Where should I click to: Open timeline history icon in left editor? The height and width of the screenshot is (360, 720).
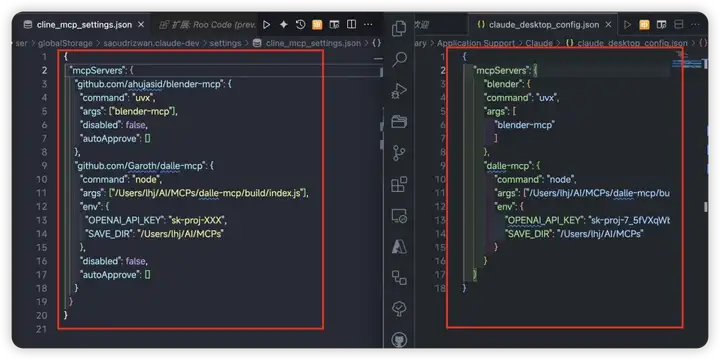300,25
